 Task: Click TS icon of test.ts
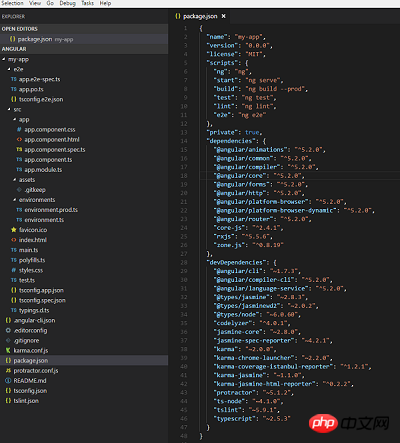(14, 280)
